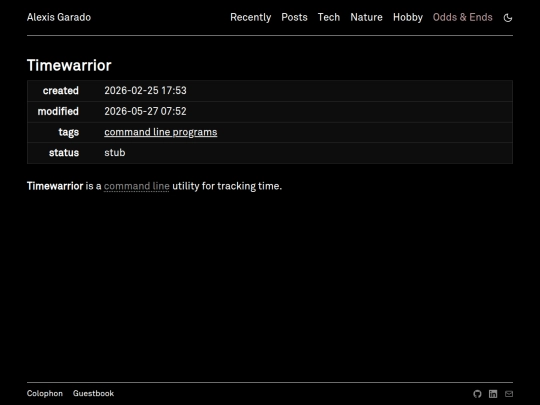Select the modified date 2026-05-27 07:52
The image size is (540, 405).
coord(145,111)
